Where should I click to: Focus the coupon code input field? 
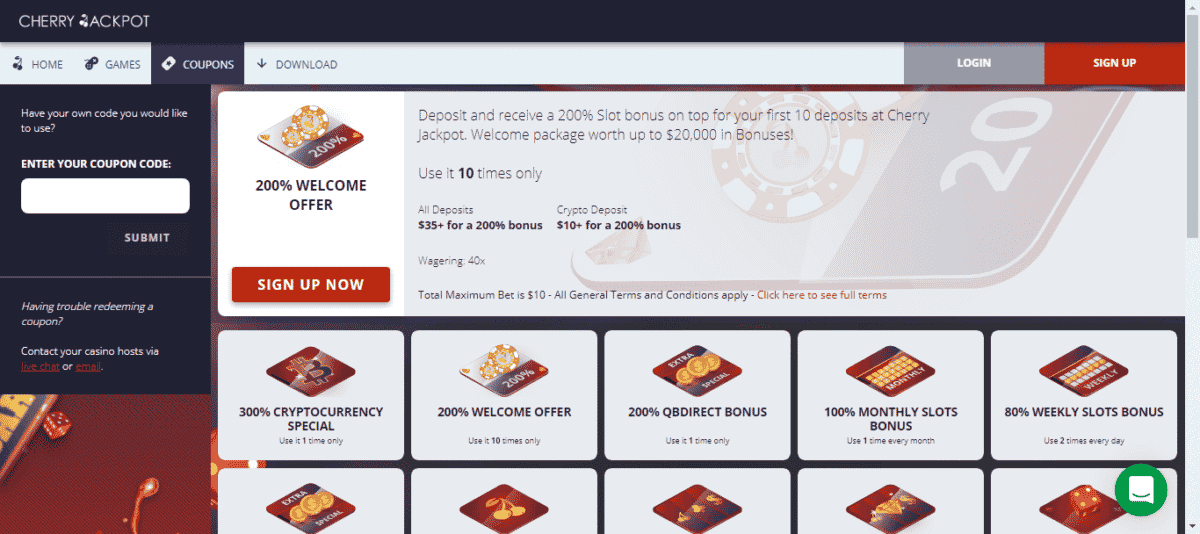pyautogui.click(x=105, y=196)
